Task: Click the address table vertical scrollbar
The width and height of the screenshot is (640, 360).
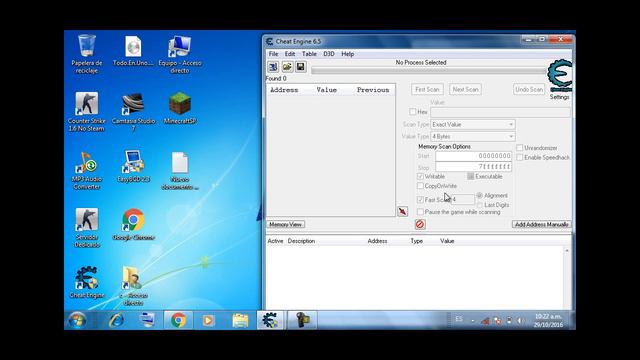Action: click(567, 278)
